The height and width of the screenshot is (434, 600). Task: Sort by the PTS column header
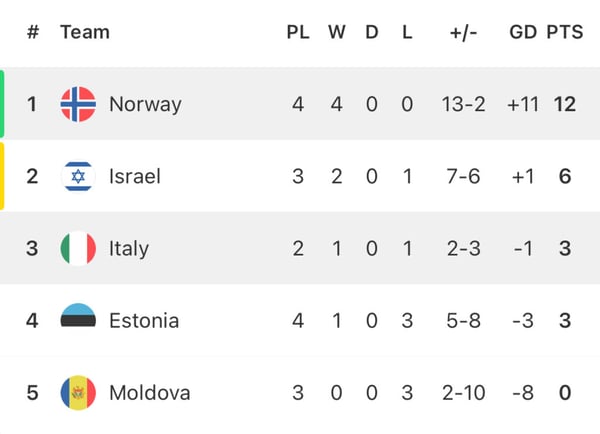point(565,32)
